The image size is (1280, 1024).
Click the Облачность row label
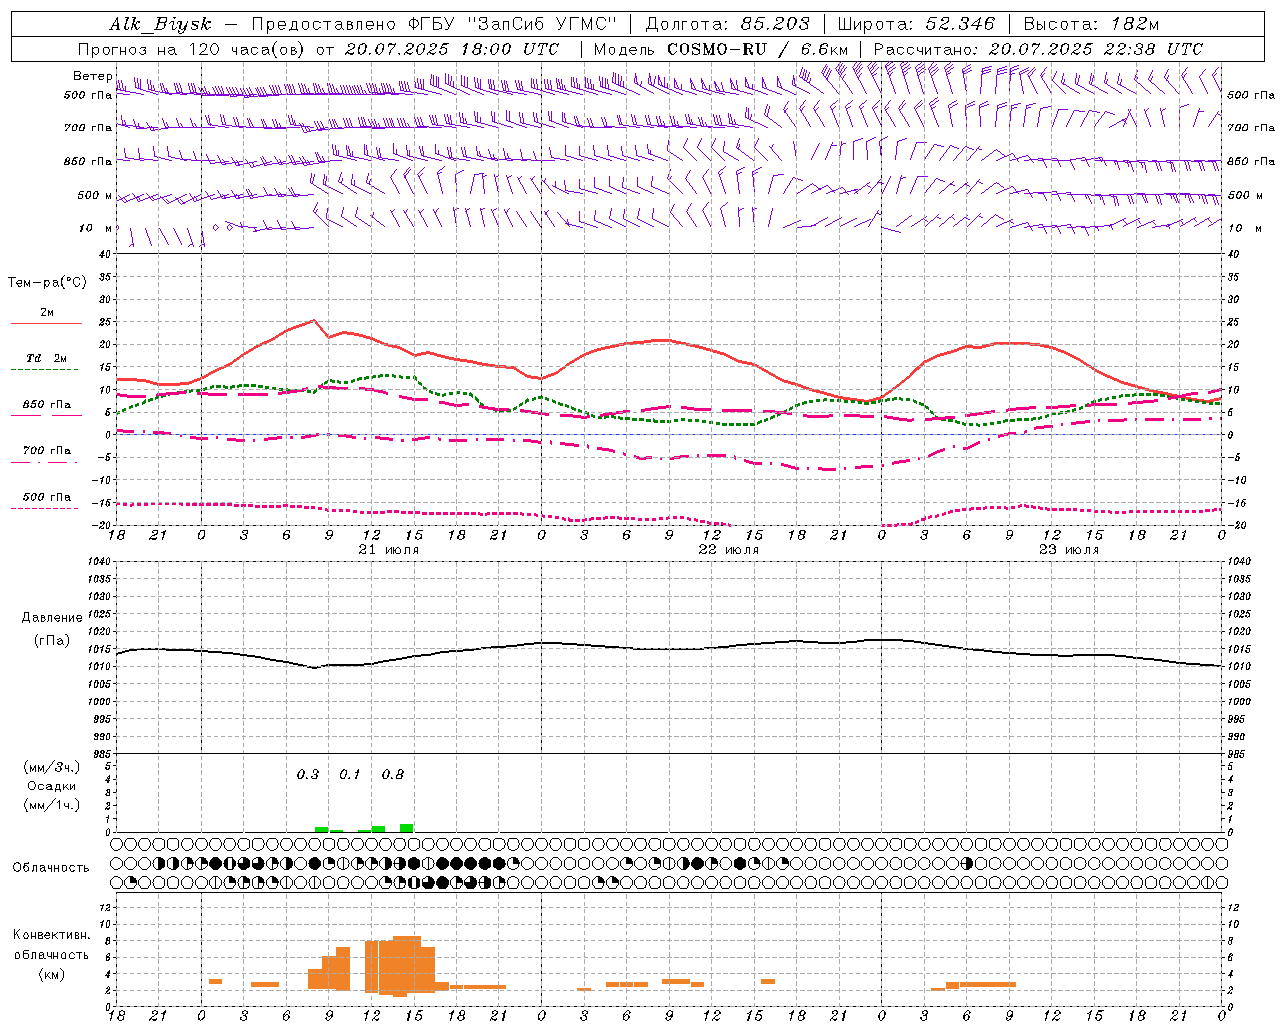point(51,868)
